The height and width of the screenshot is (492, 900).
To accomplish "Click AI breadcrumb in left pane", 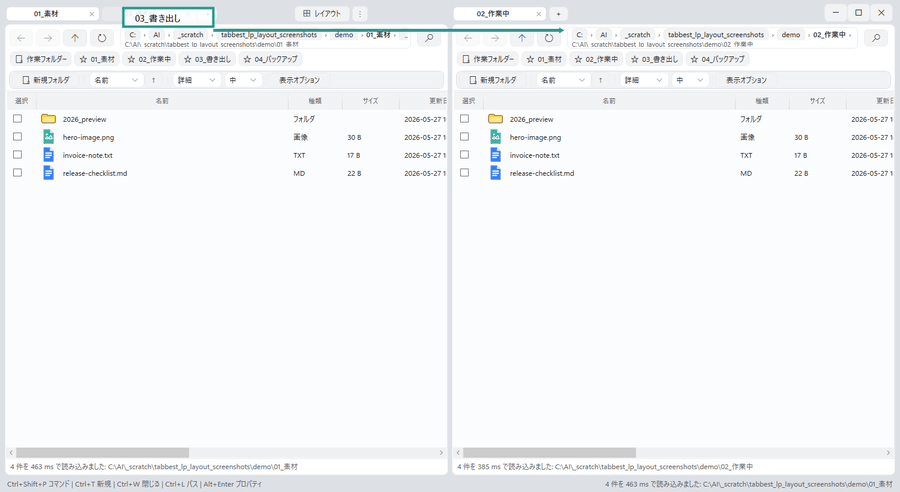I will click(156, 35).
